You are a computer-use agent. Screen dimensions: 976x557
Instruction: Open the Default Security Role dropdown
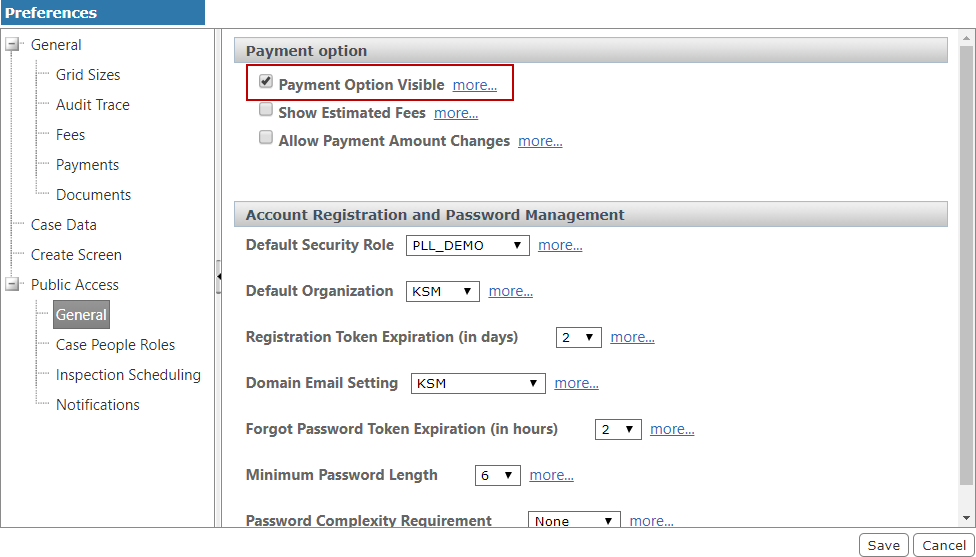(x=467, y=245)
